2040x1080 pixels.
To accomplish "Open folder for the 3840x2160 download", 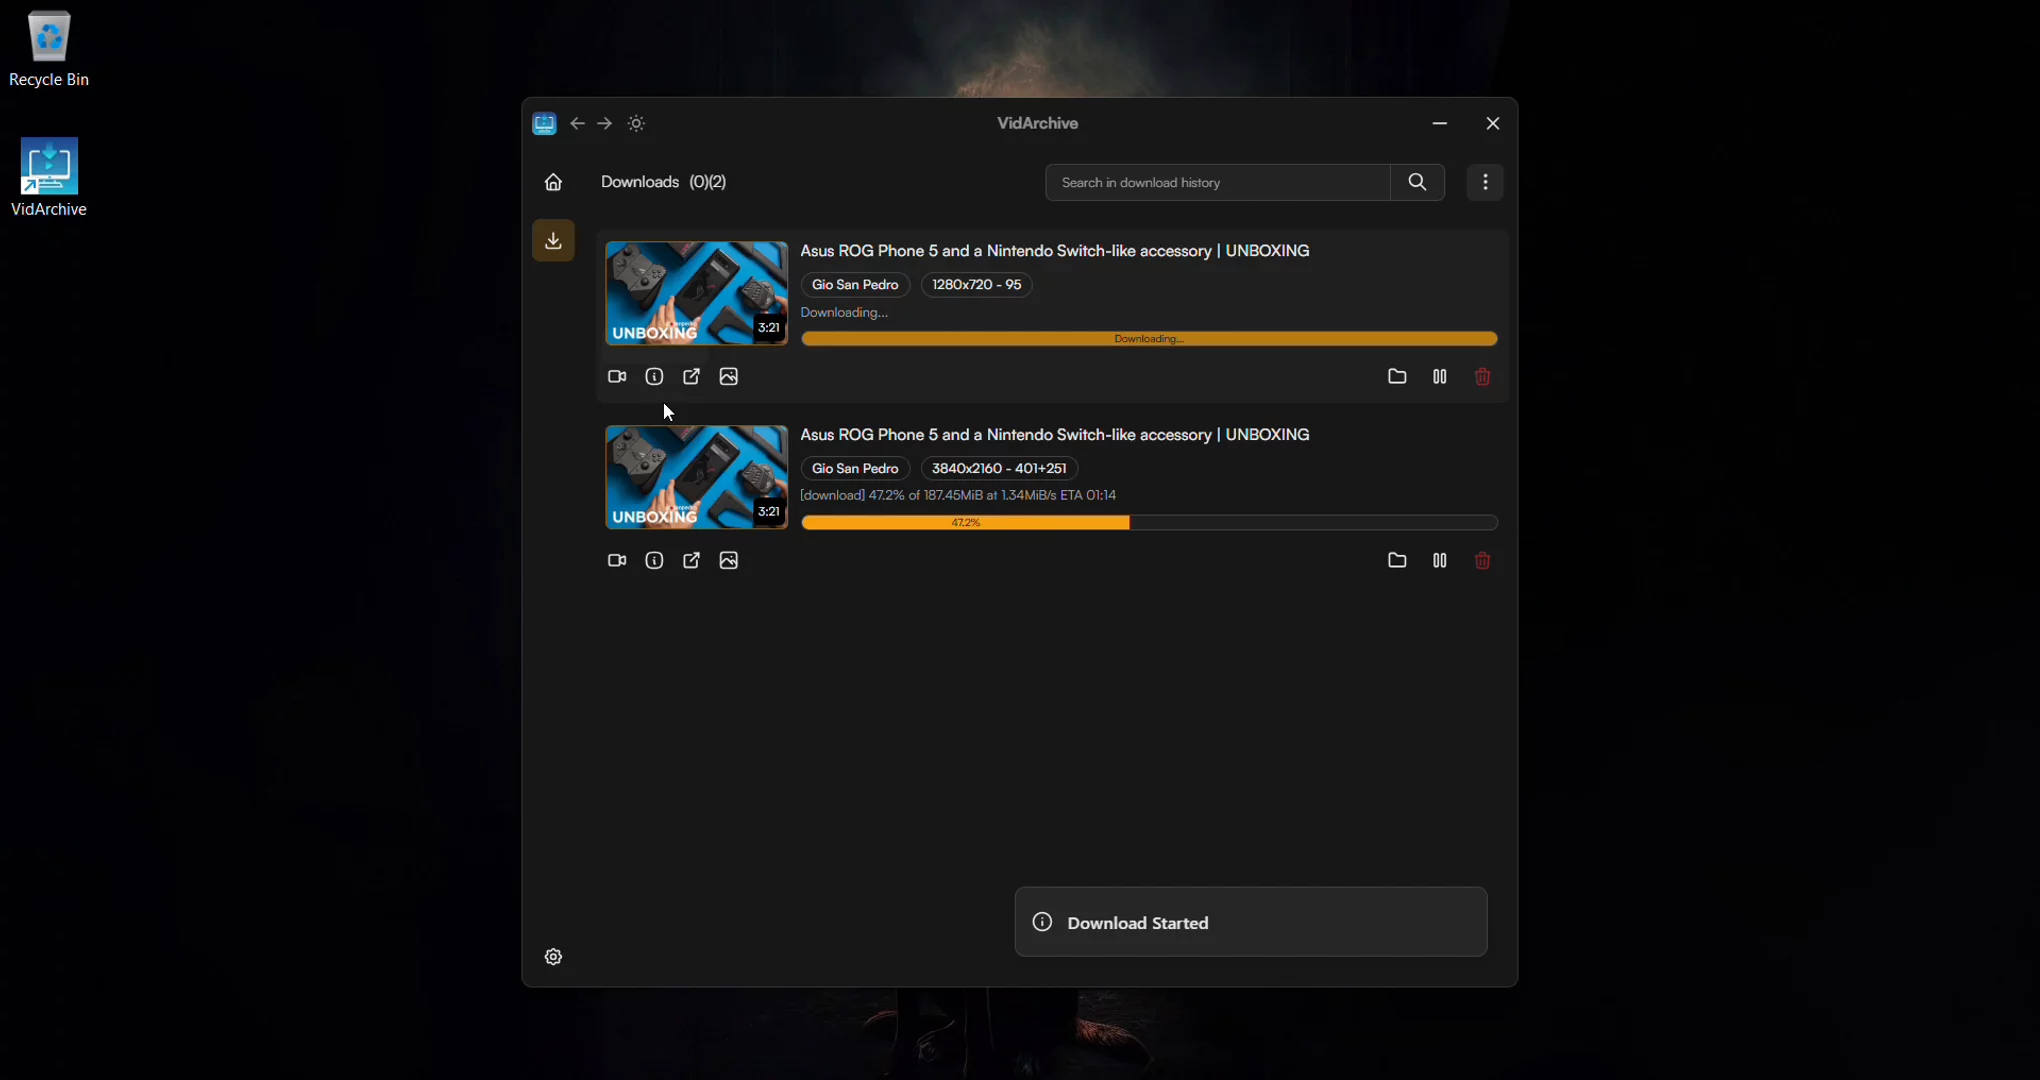I will (1397, 561).
